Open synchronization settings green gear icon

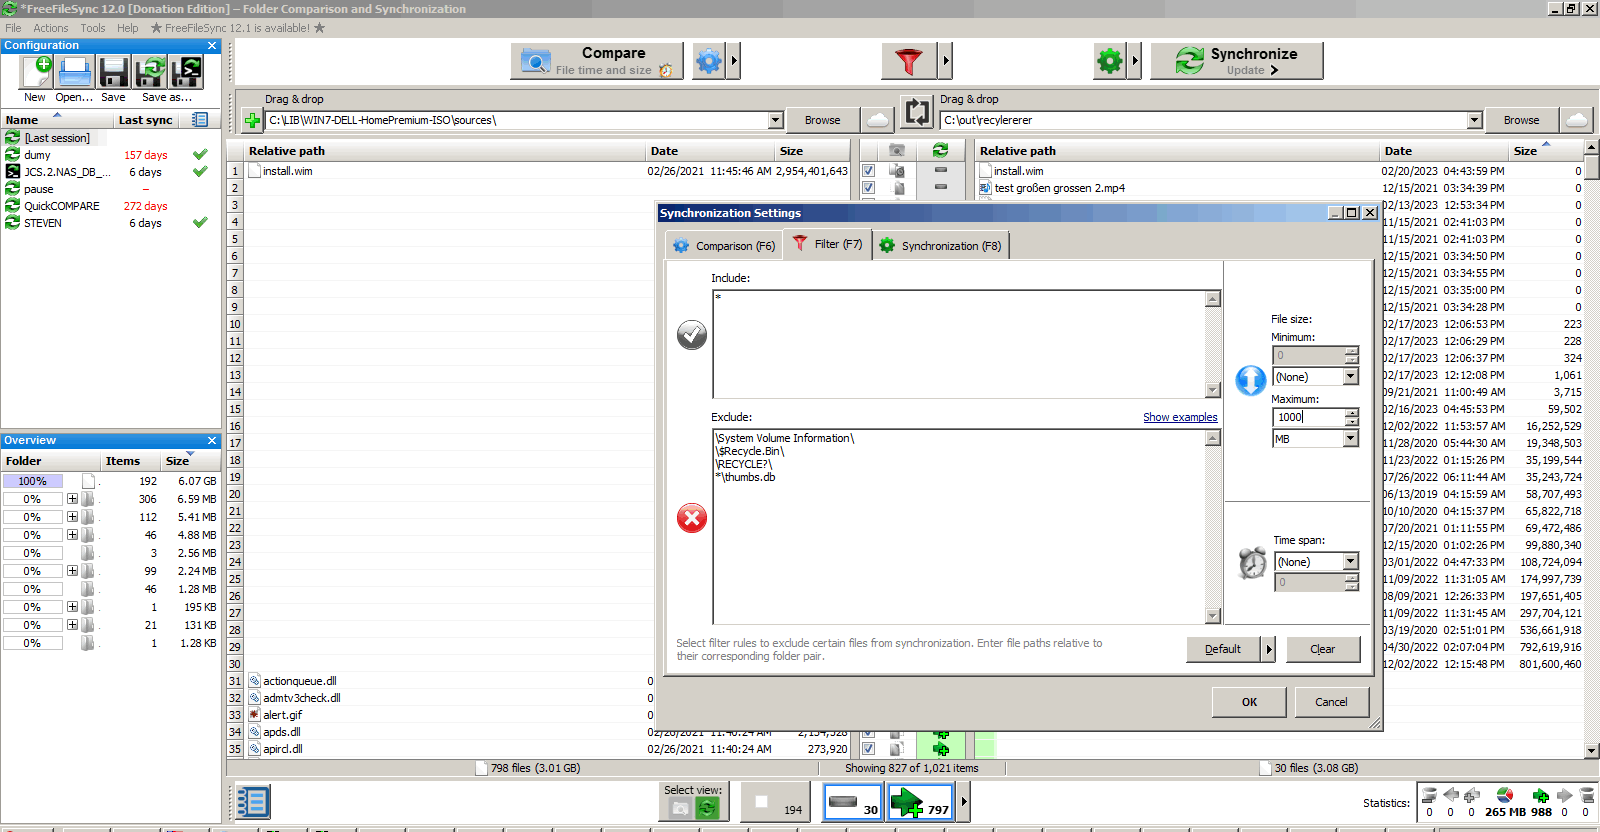(x=1110, y=61)
